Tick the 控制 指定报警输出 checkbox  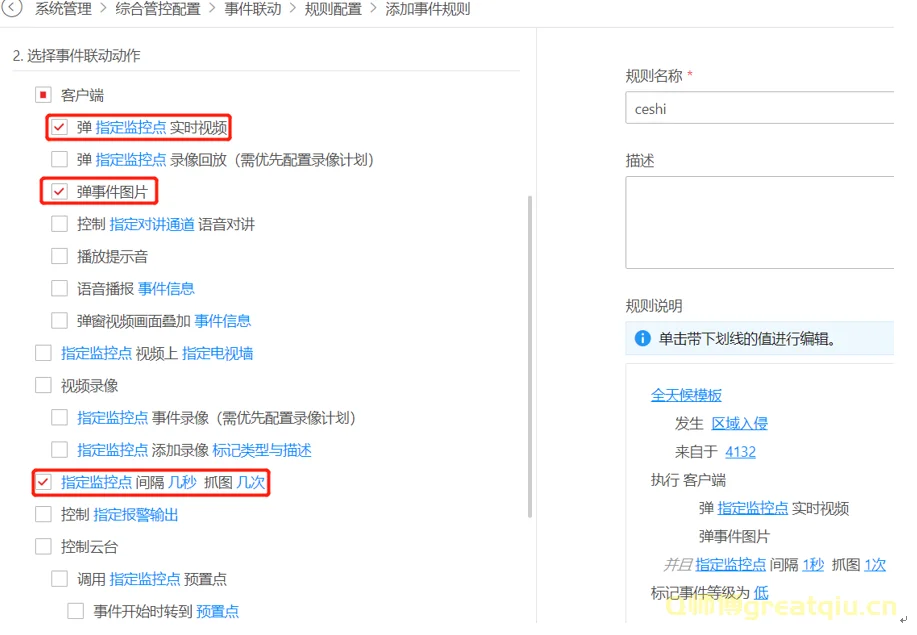tap(43, 514)
